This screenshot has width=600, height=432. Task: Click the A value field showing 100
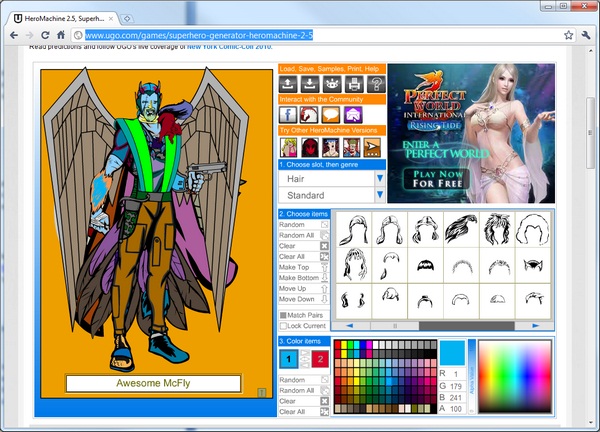(x=456, y=409)
